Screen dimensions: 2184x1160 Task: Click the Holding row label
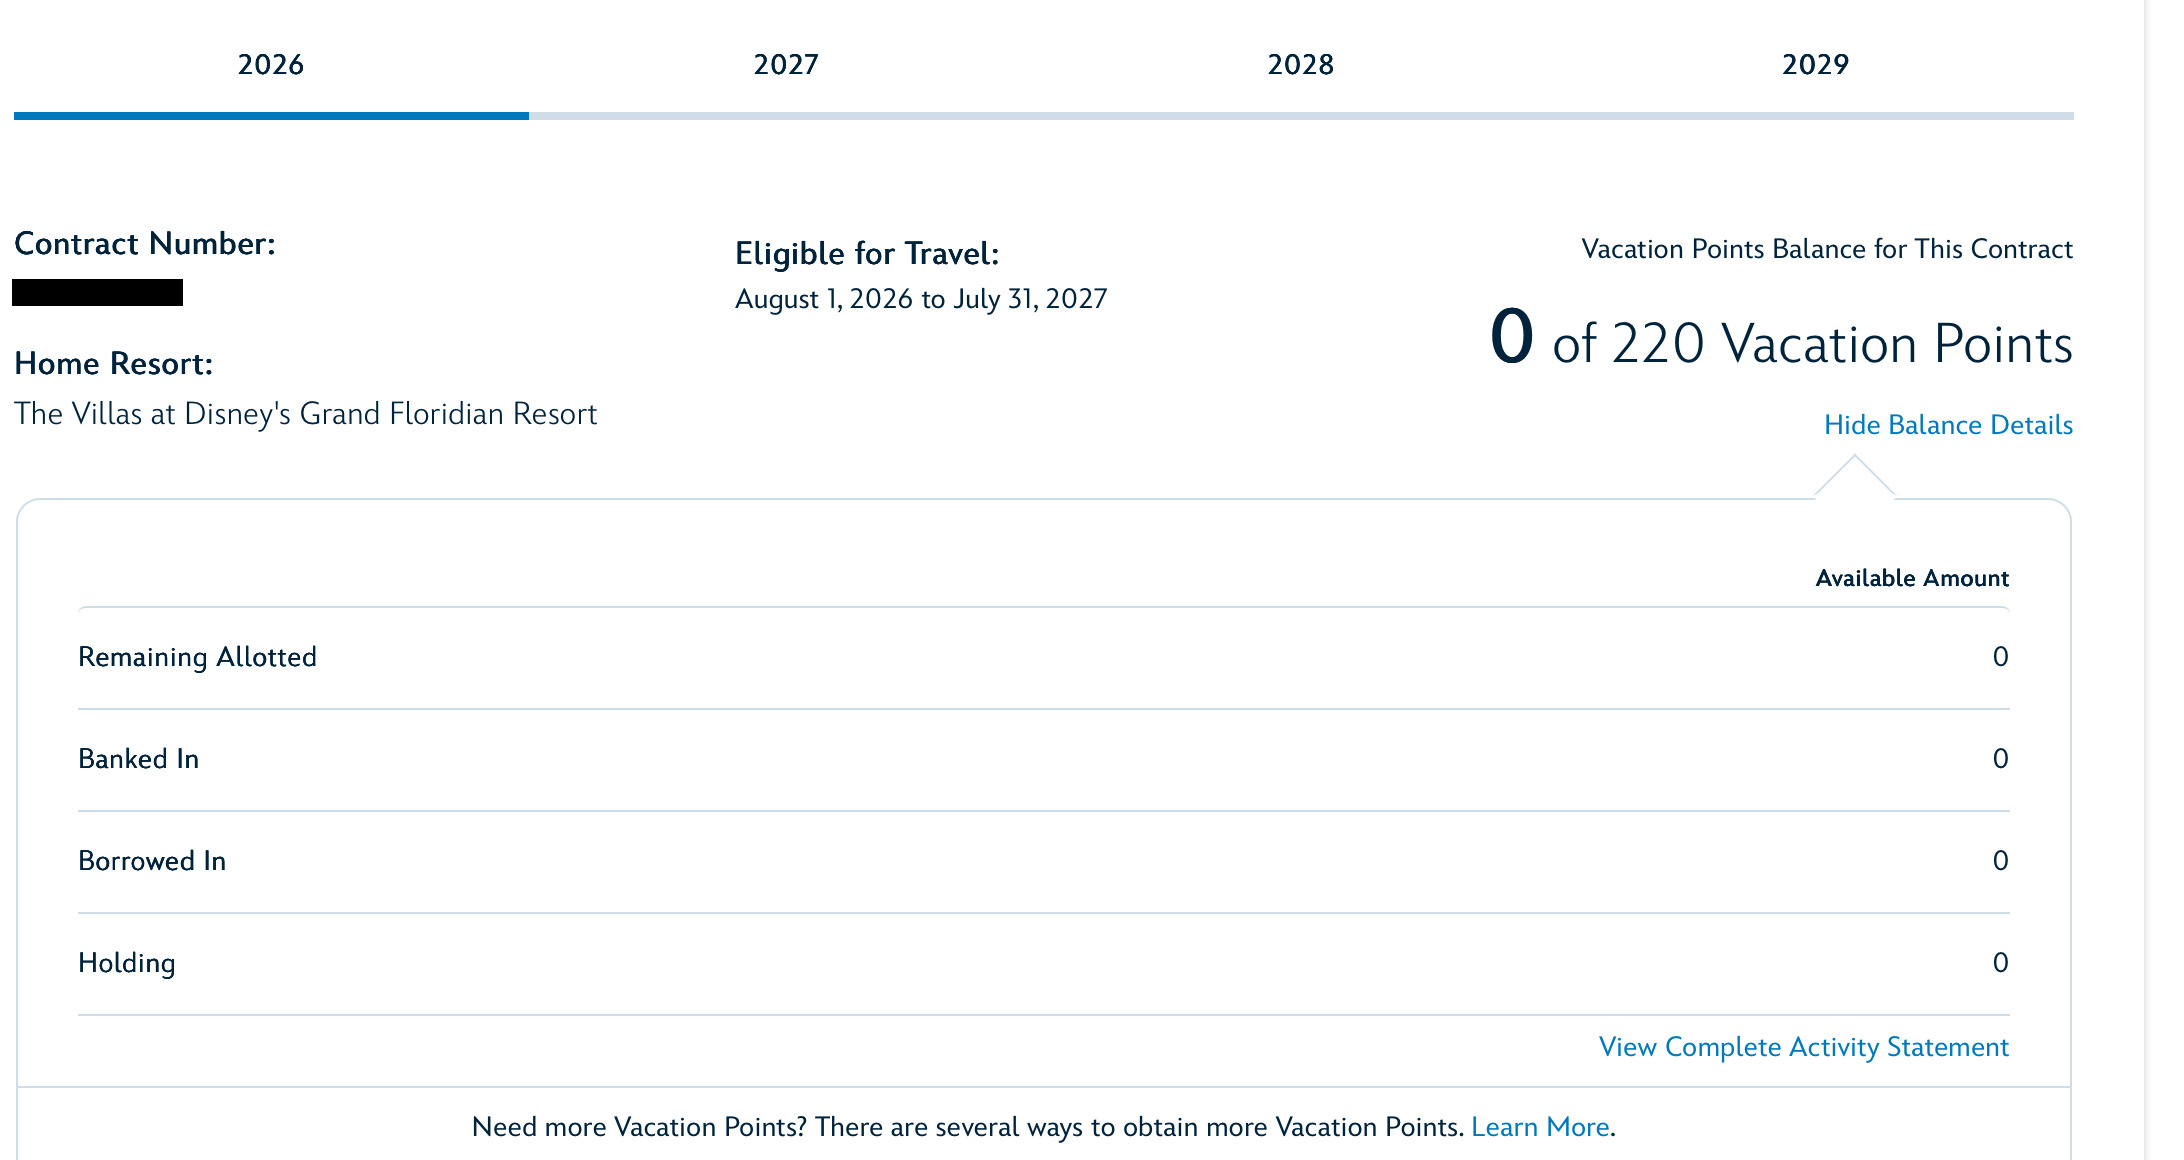[127, 963]
